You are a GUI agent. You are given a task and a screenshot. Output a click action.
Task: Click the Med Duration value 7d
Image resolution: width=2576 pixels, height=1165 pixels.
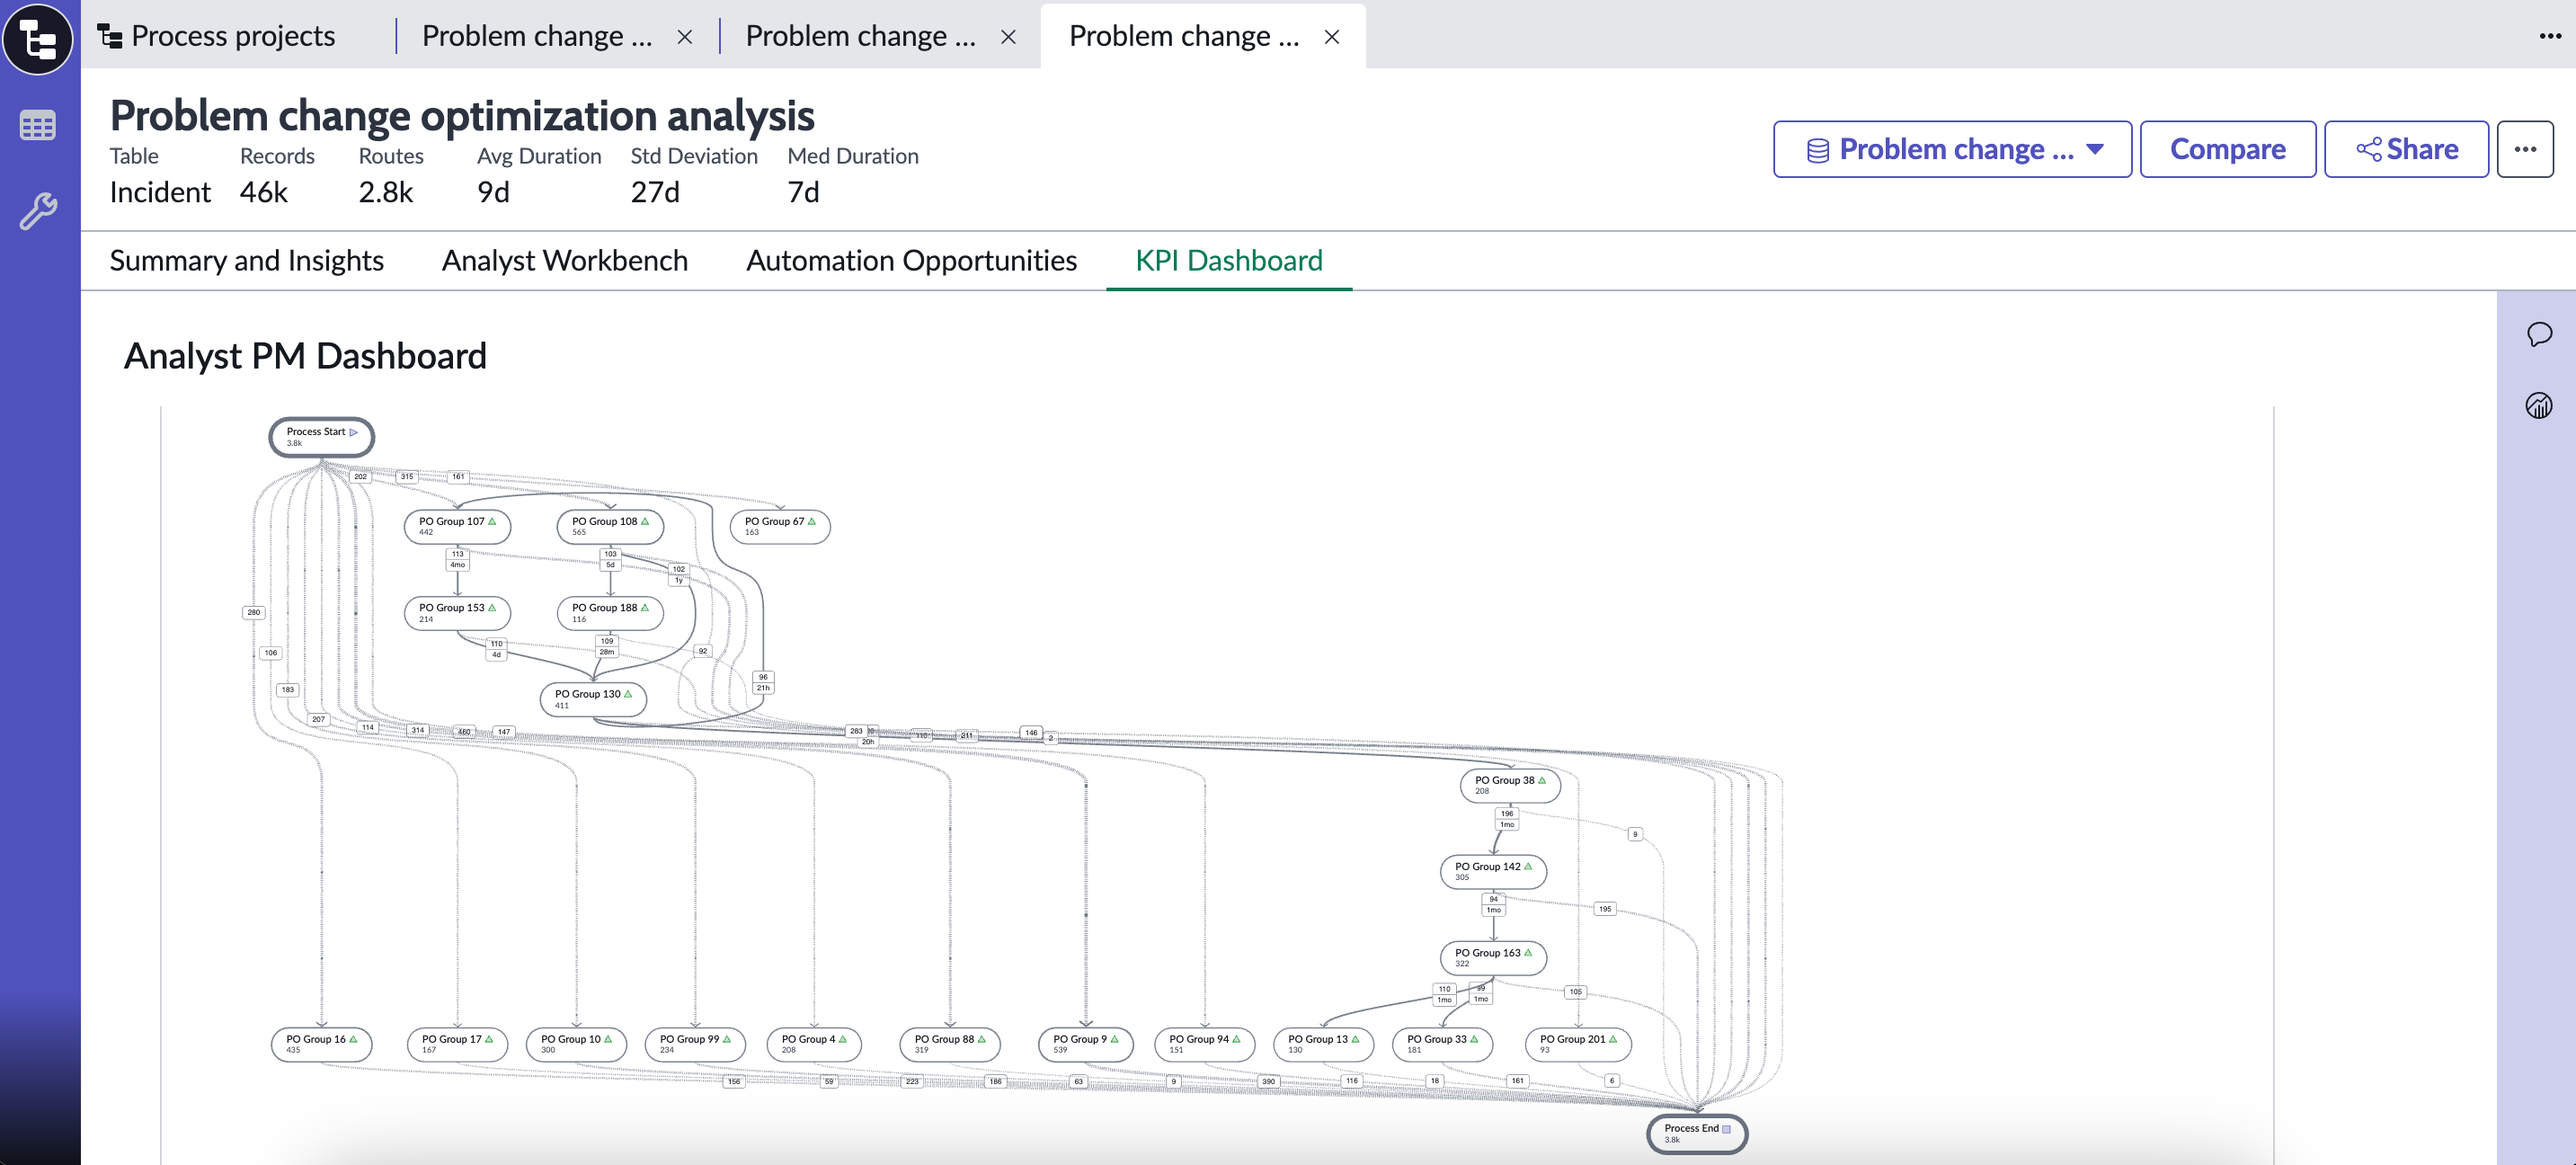pos(803,192)
